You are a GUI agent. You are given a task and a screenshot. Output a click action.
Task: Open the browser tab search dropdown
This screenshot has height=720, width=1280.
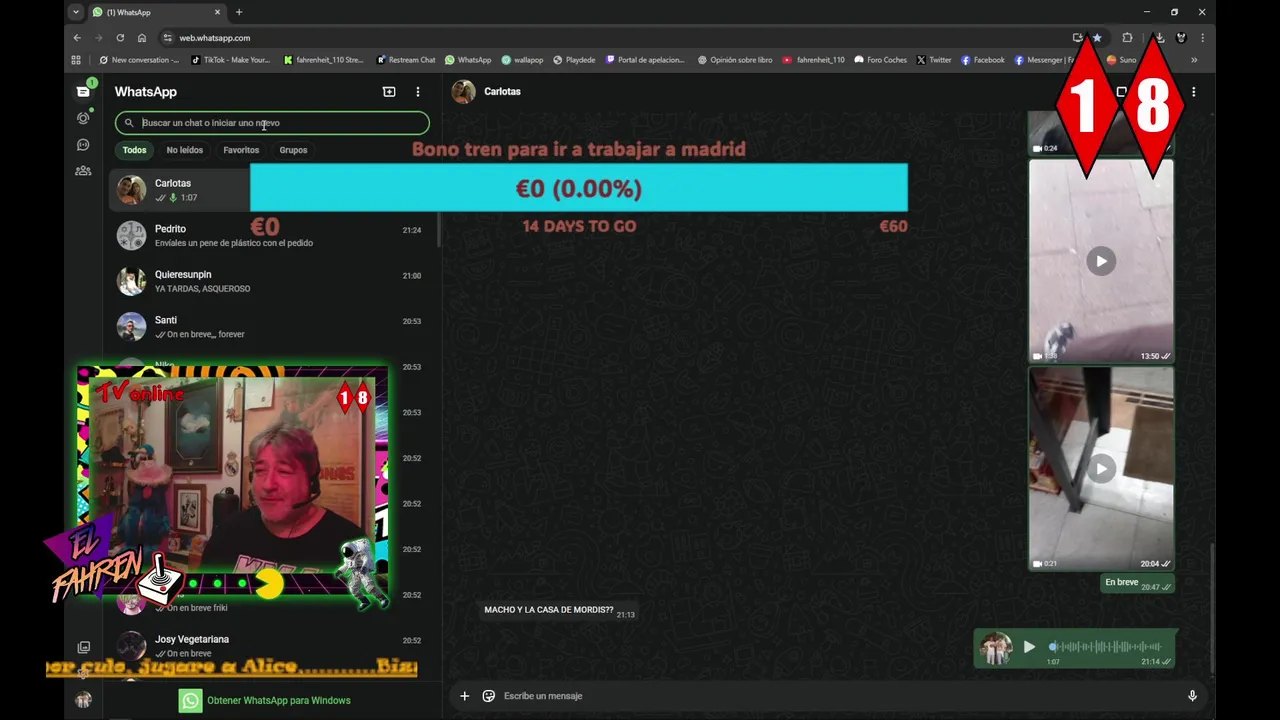pos(76,12)
